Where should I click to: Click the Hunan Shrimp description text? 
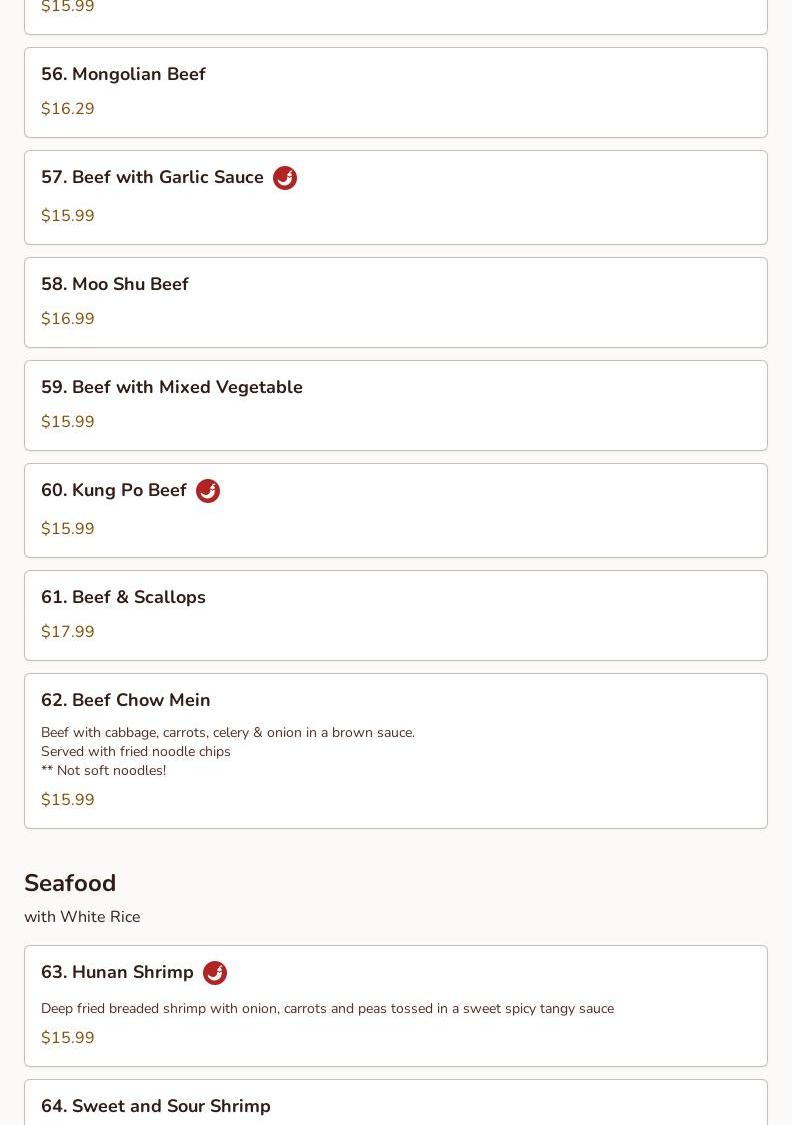(327, 1009)
